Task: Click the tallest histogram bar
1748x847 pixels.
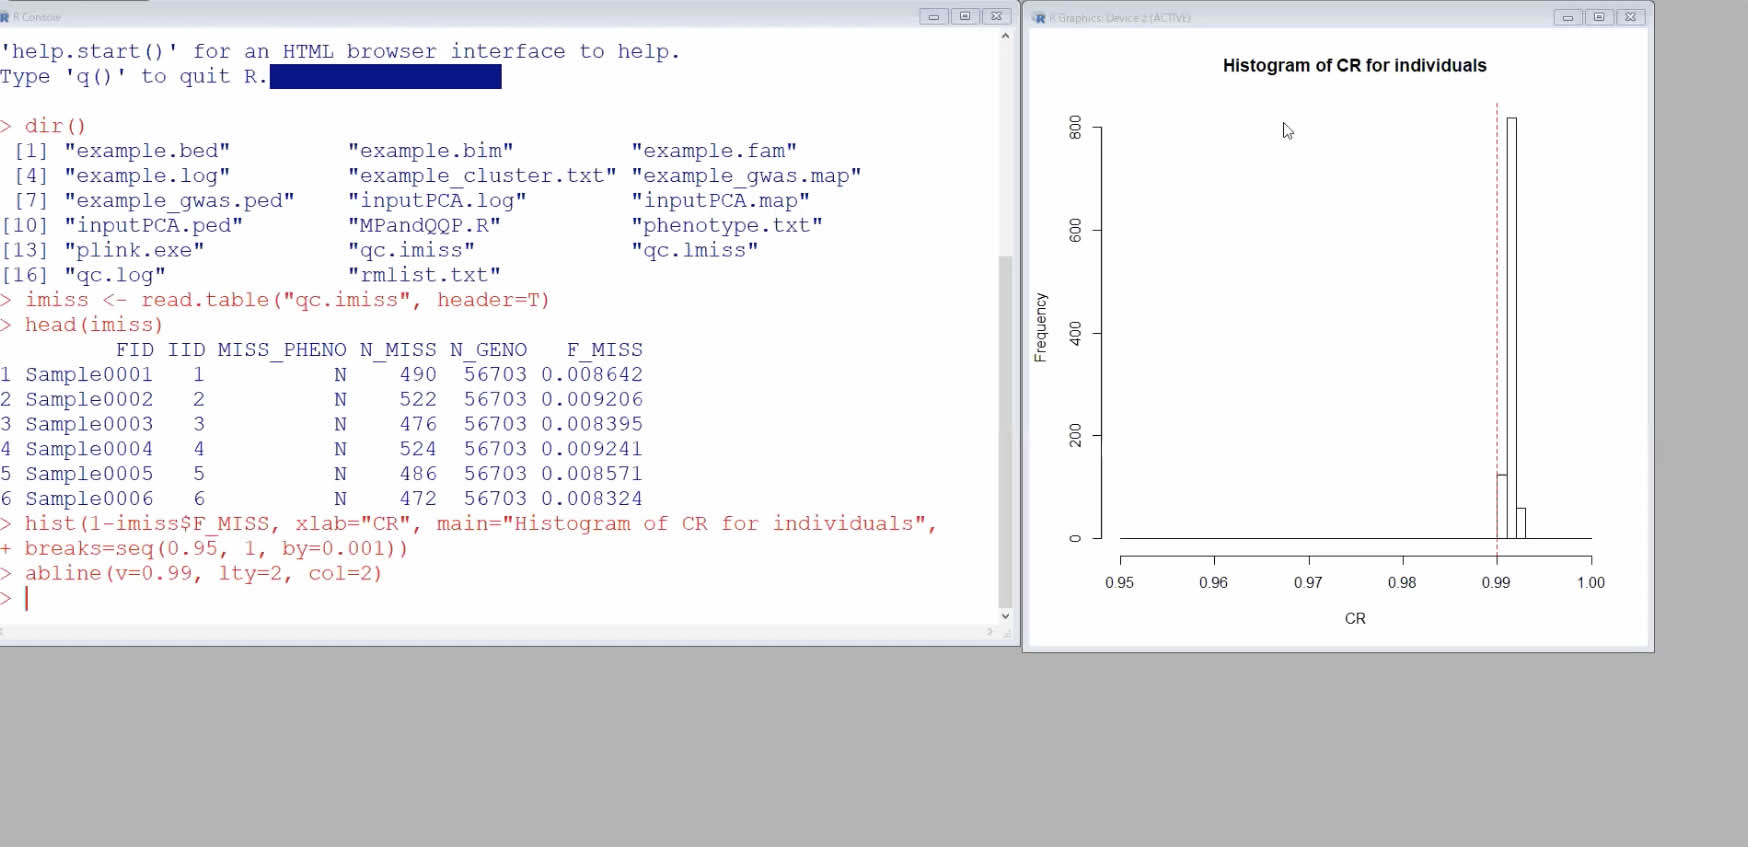Action: tap(1511, 330)
